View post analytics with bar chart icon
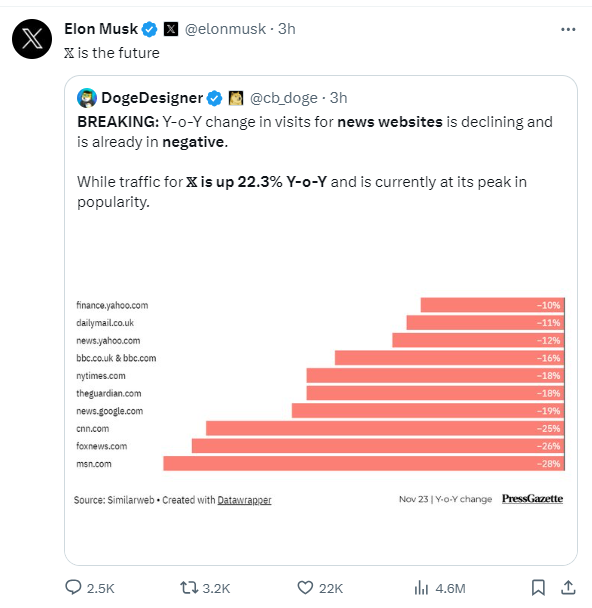Viewport: 592px width, 608px height. pos(421,588)
